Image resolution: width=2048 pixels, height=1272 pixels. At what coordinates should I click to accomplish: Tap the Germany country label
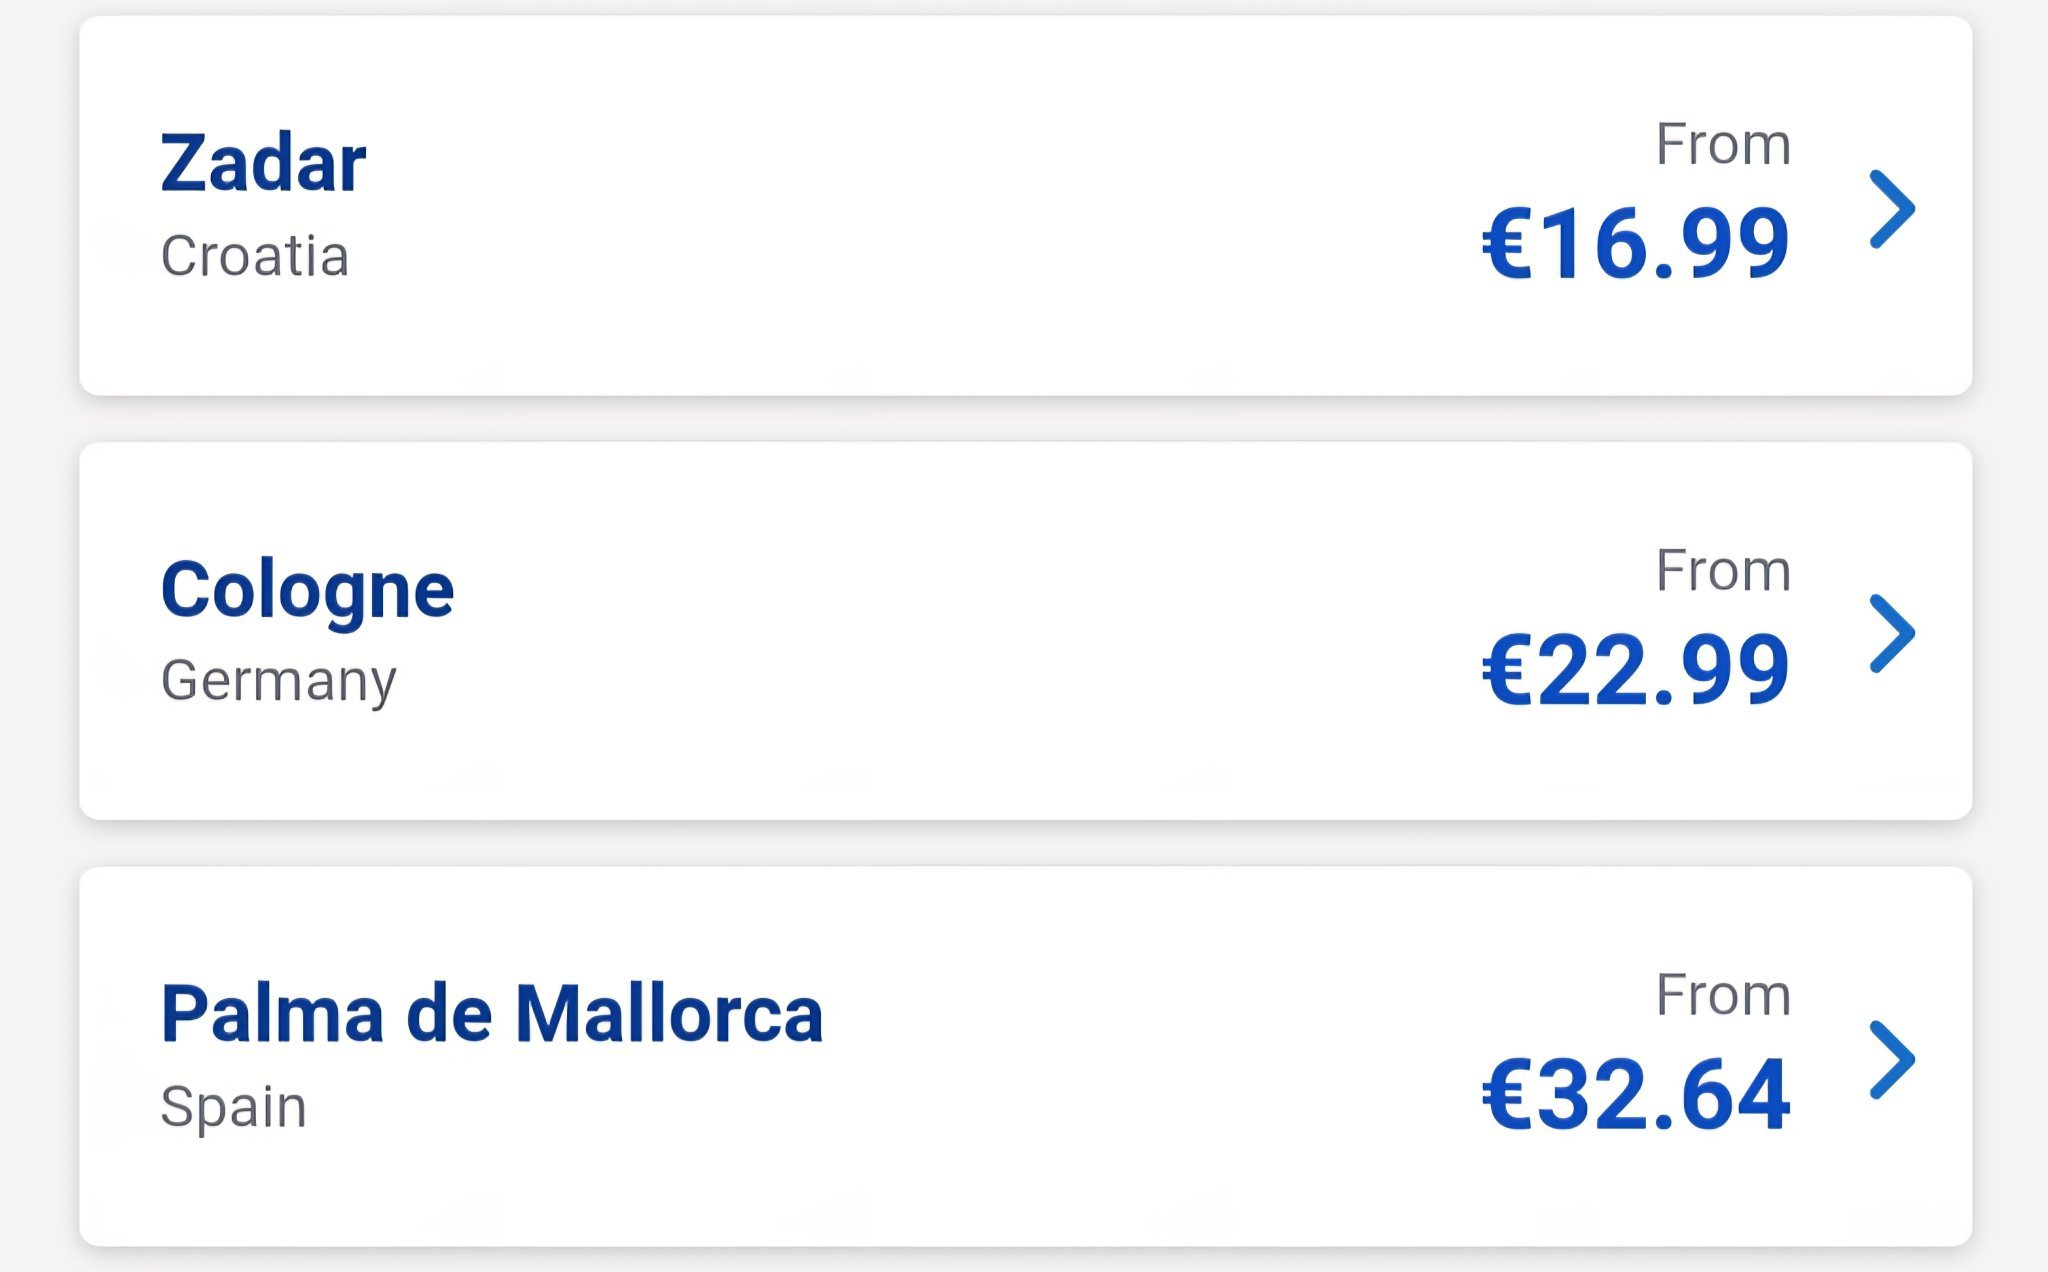[x=279, y=681]
